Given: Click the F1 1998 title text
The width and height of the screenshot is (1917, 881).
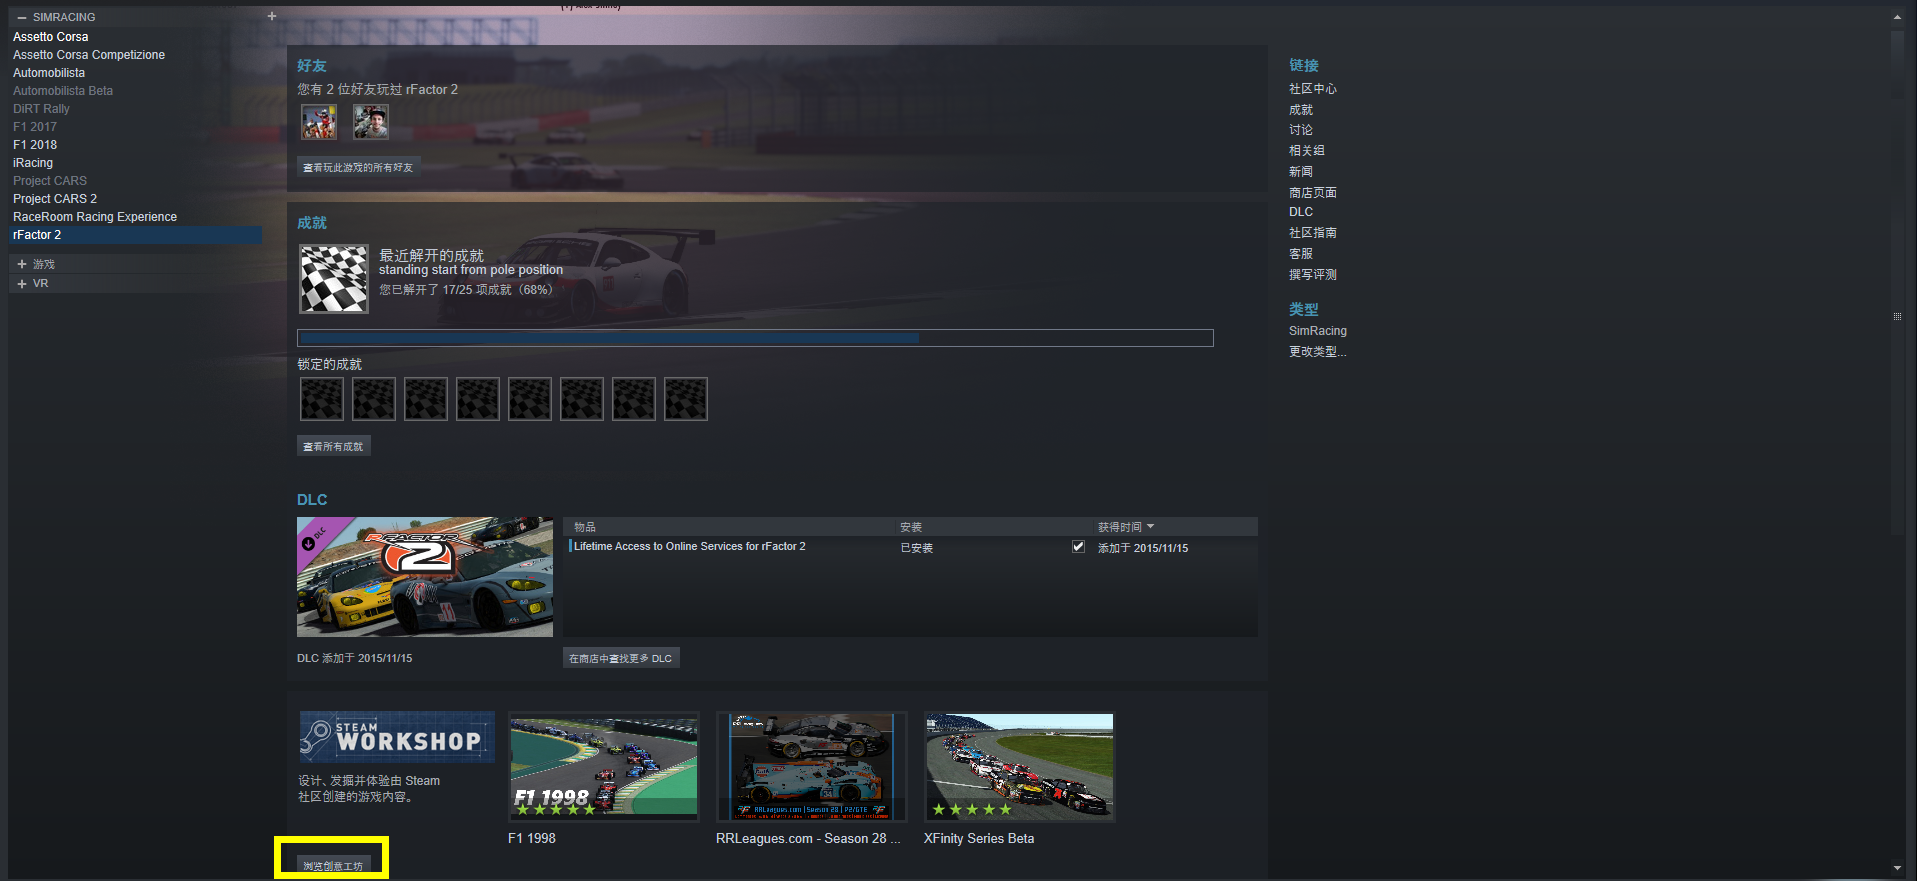Looking at the screenshot, I should tap(532, 839).
